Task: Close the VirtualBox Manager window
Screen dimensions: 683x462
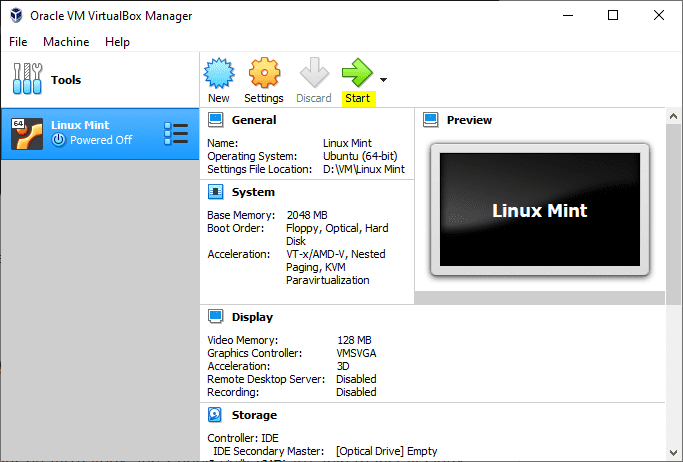Action: point(659,15)
